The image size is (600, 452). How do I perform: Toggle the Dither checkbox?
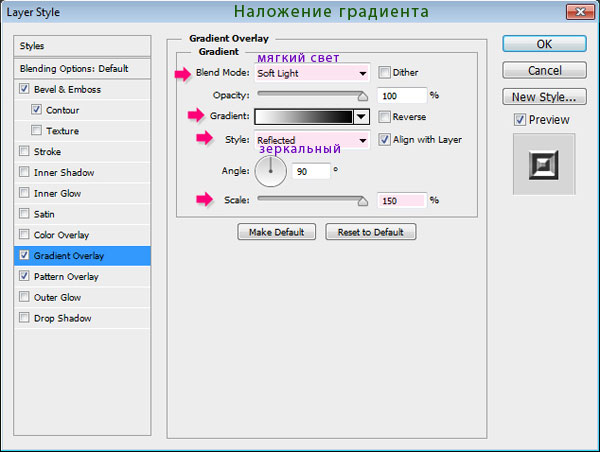384,72
